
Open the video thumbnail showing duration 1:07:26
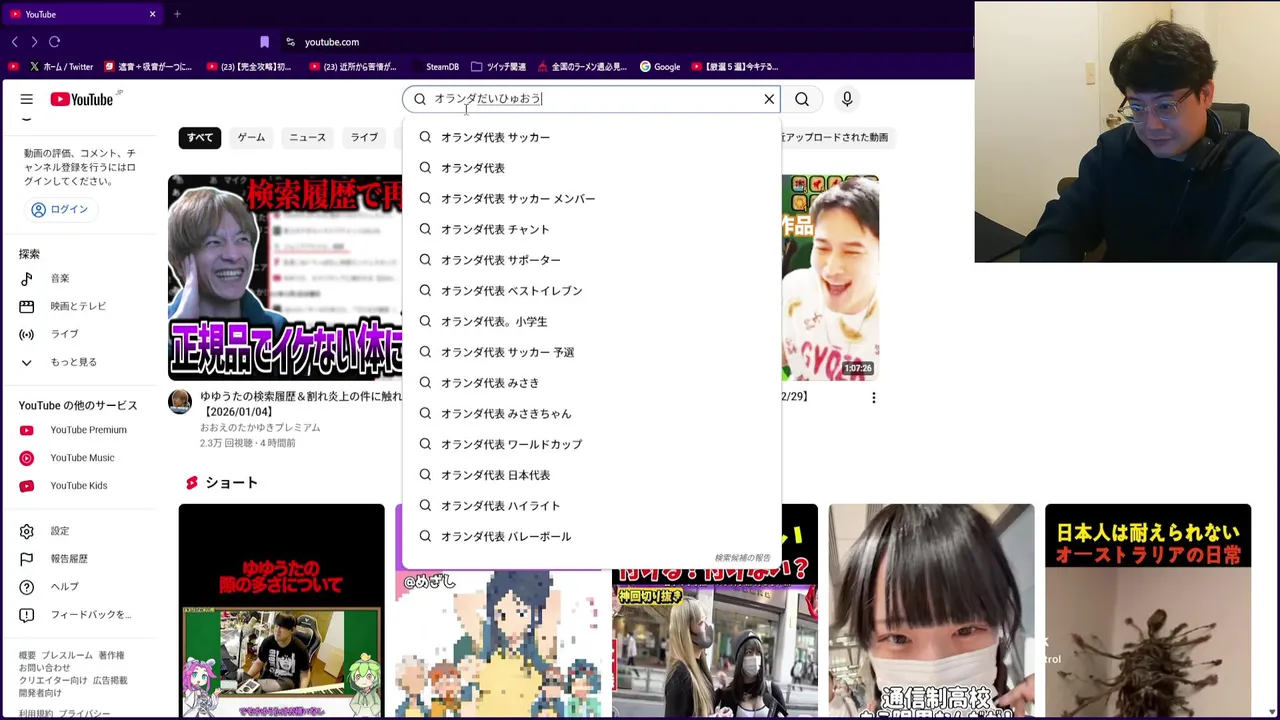[x=830, y=278]
